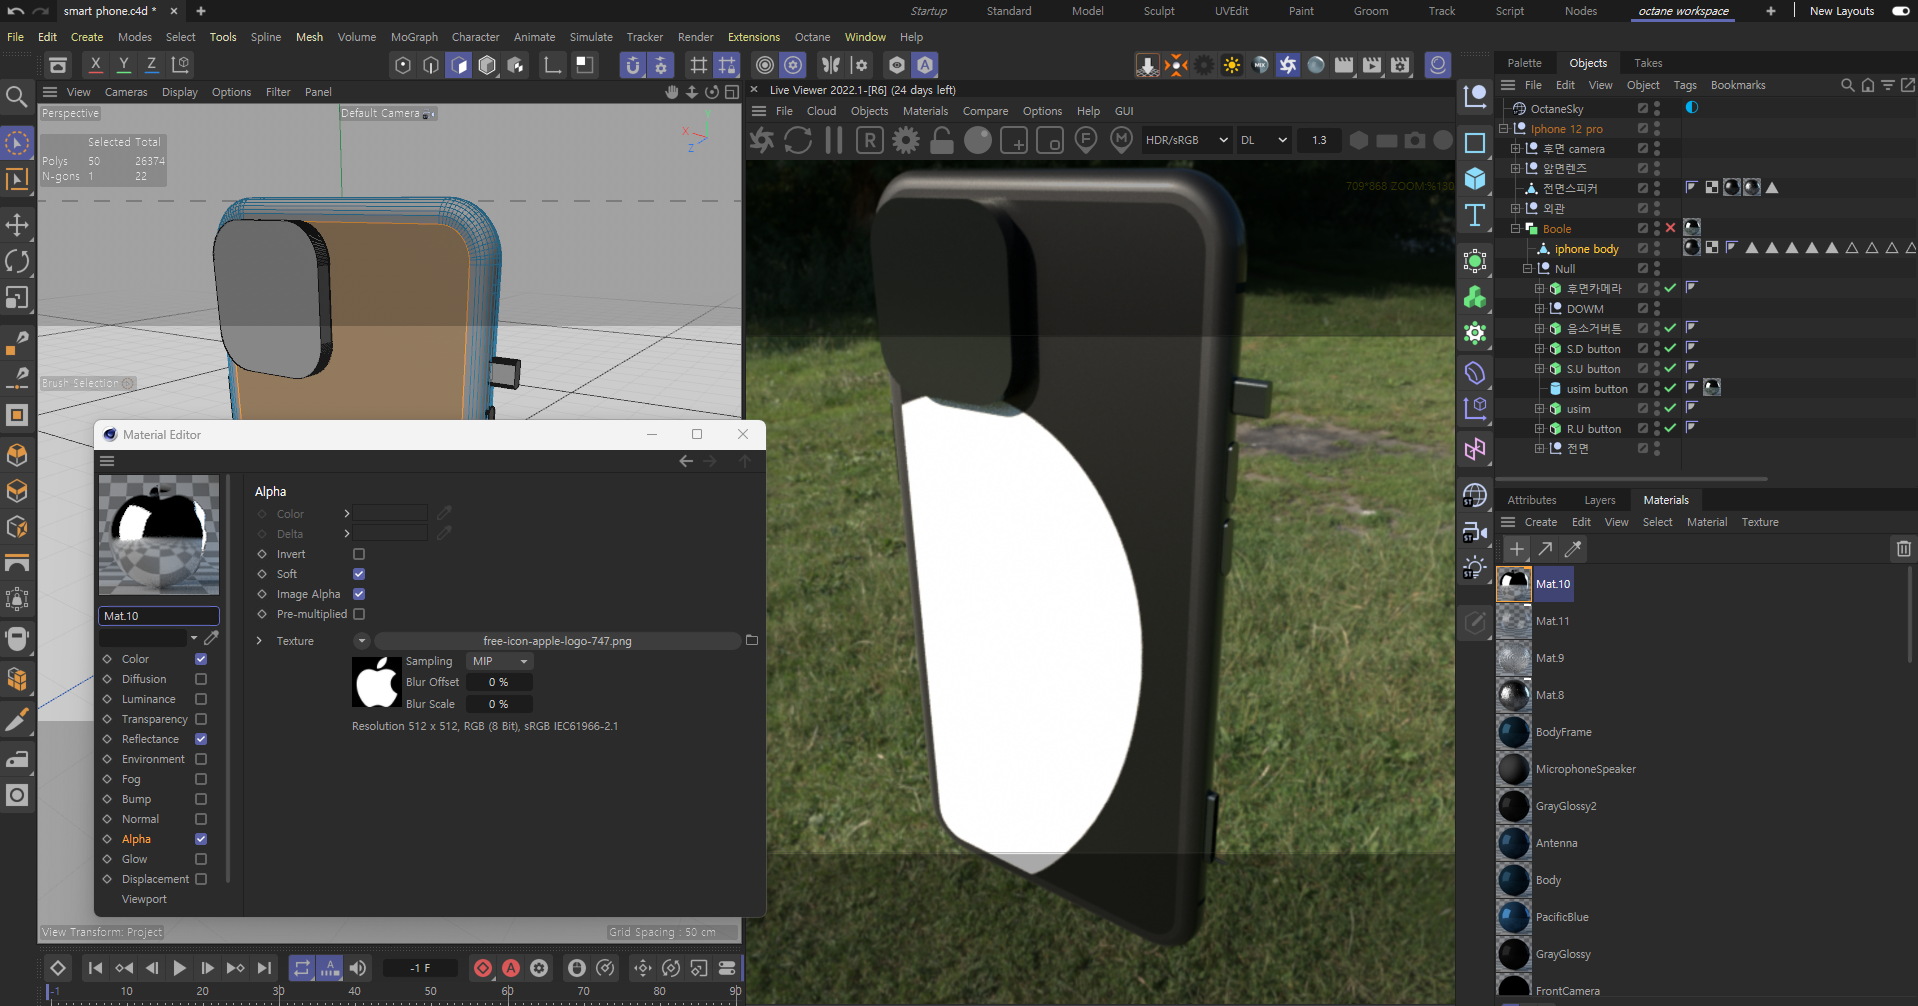The image size is (1918, 1006).
Task: Enable the Invert checkbox in Alpha
Action: pos(359,554)
